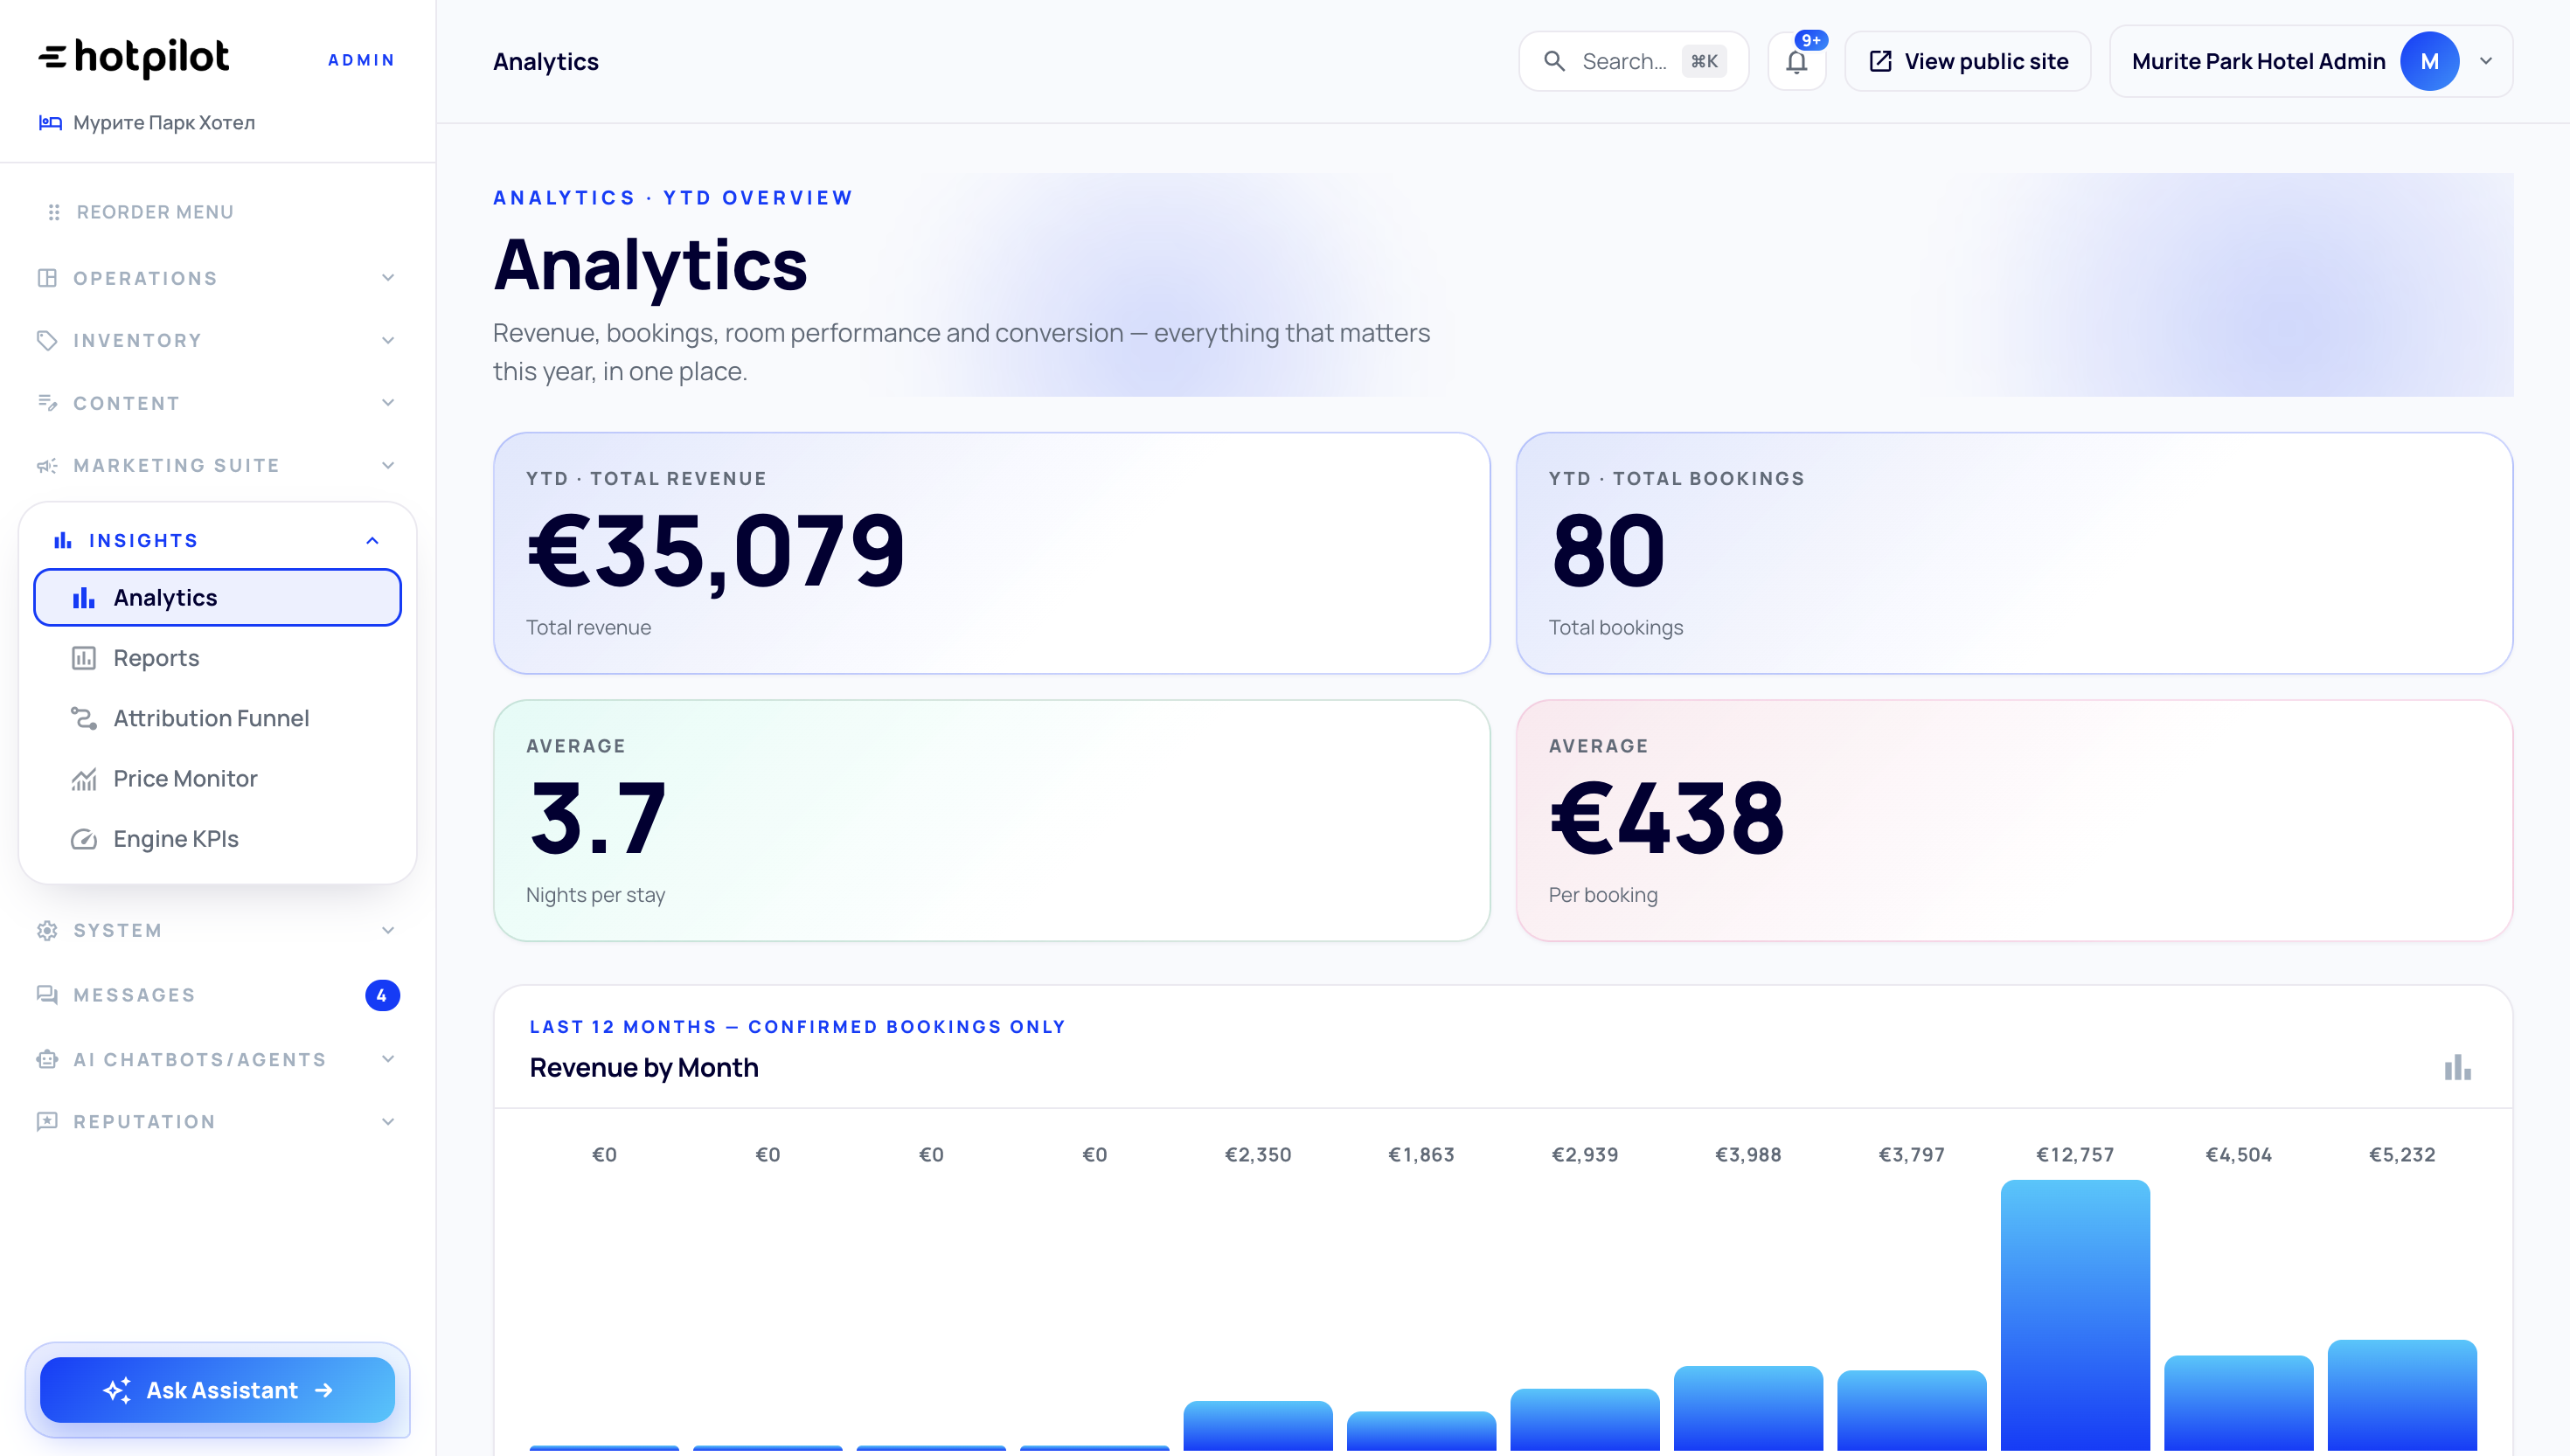Click the Reorder Menu drag-dots icon
This screenshot has width=2570, height=1456.
pyautogui.click(x=54, y=212)
